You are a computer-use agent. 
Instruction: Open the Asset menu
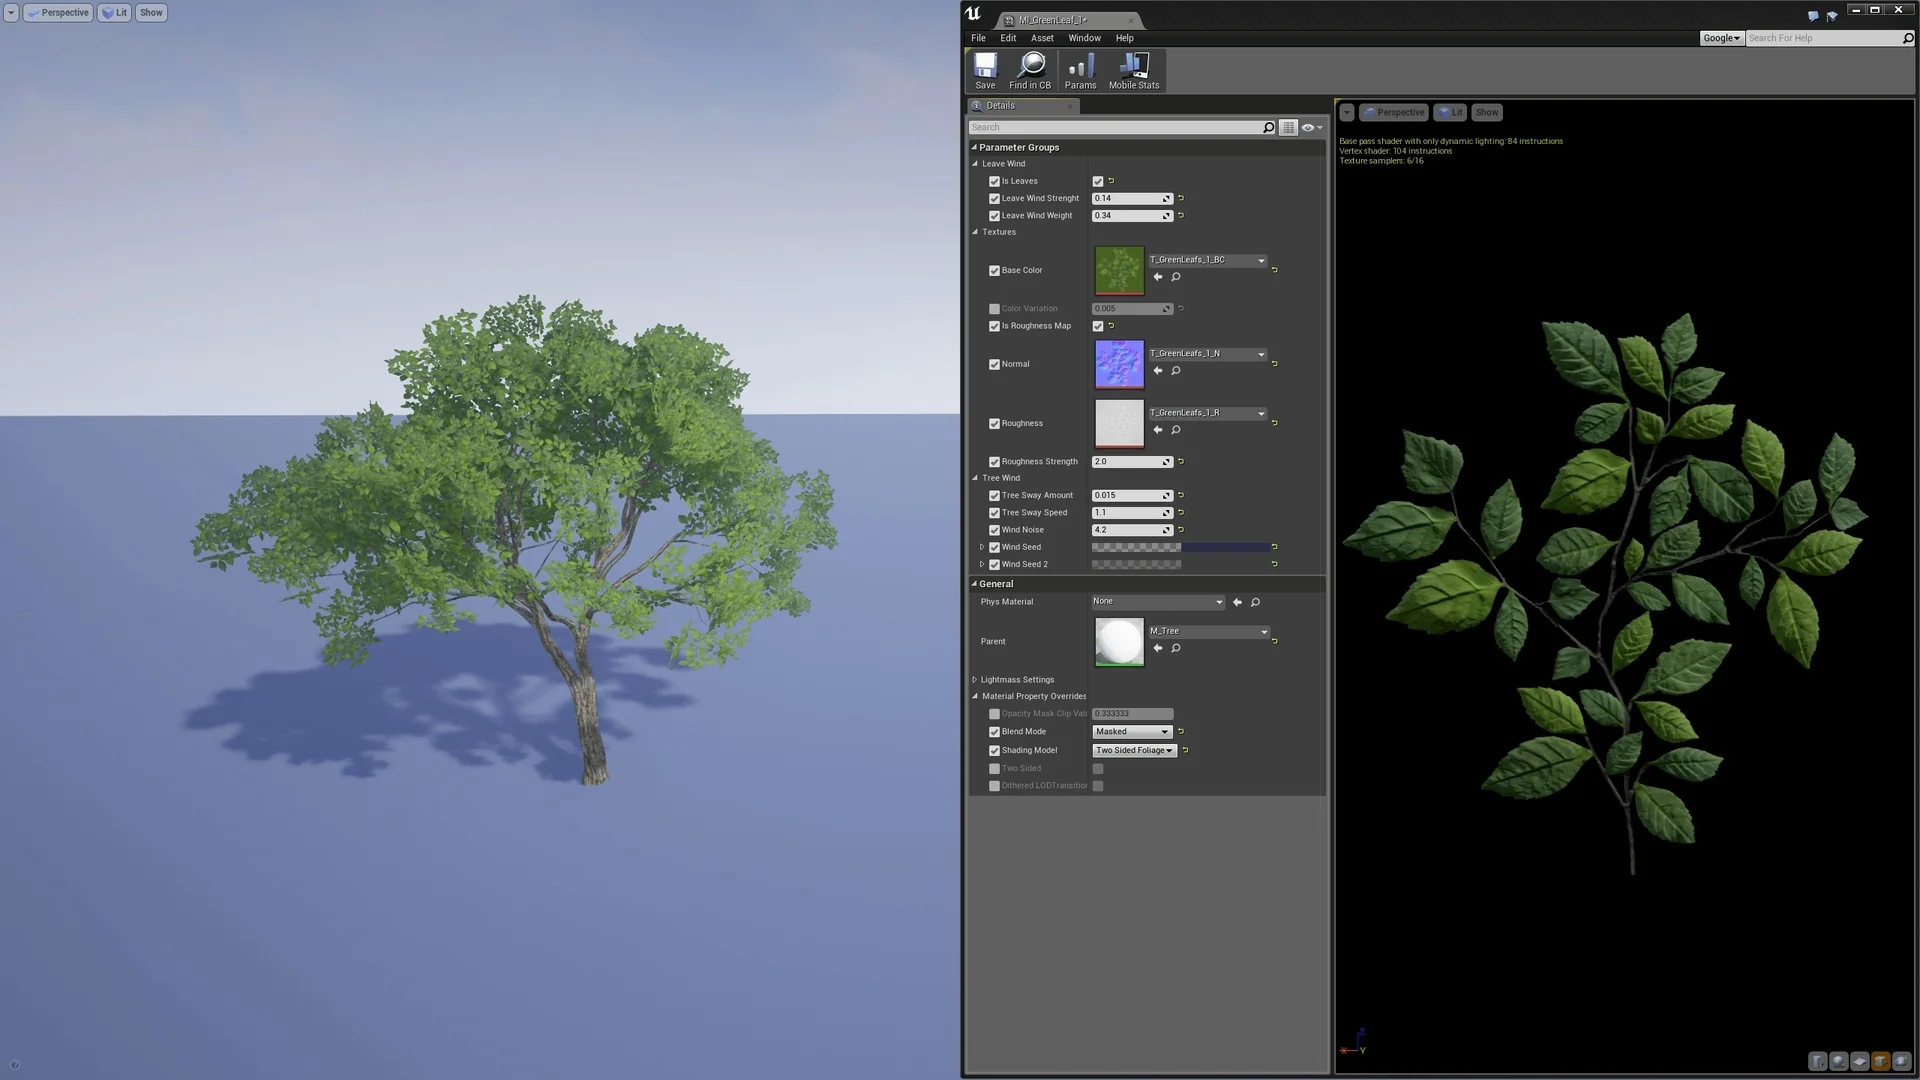pyautogui.click(x=1042, y=38)
